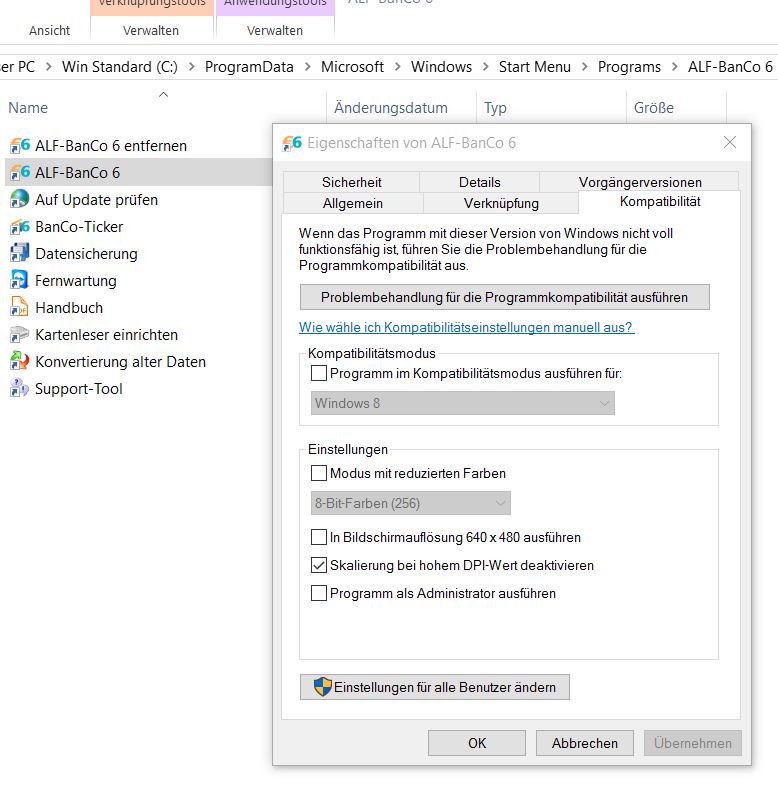Select the Fernwartung file name
778x803 pixels.
76,281
